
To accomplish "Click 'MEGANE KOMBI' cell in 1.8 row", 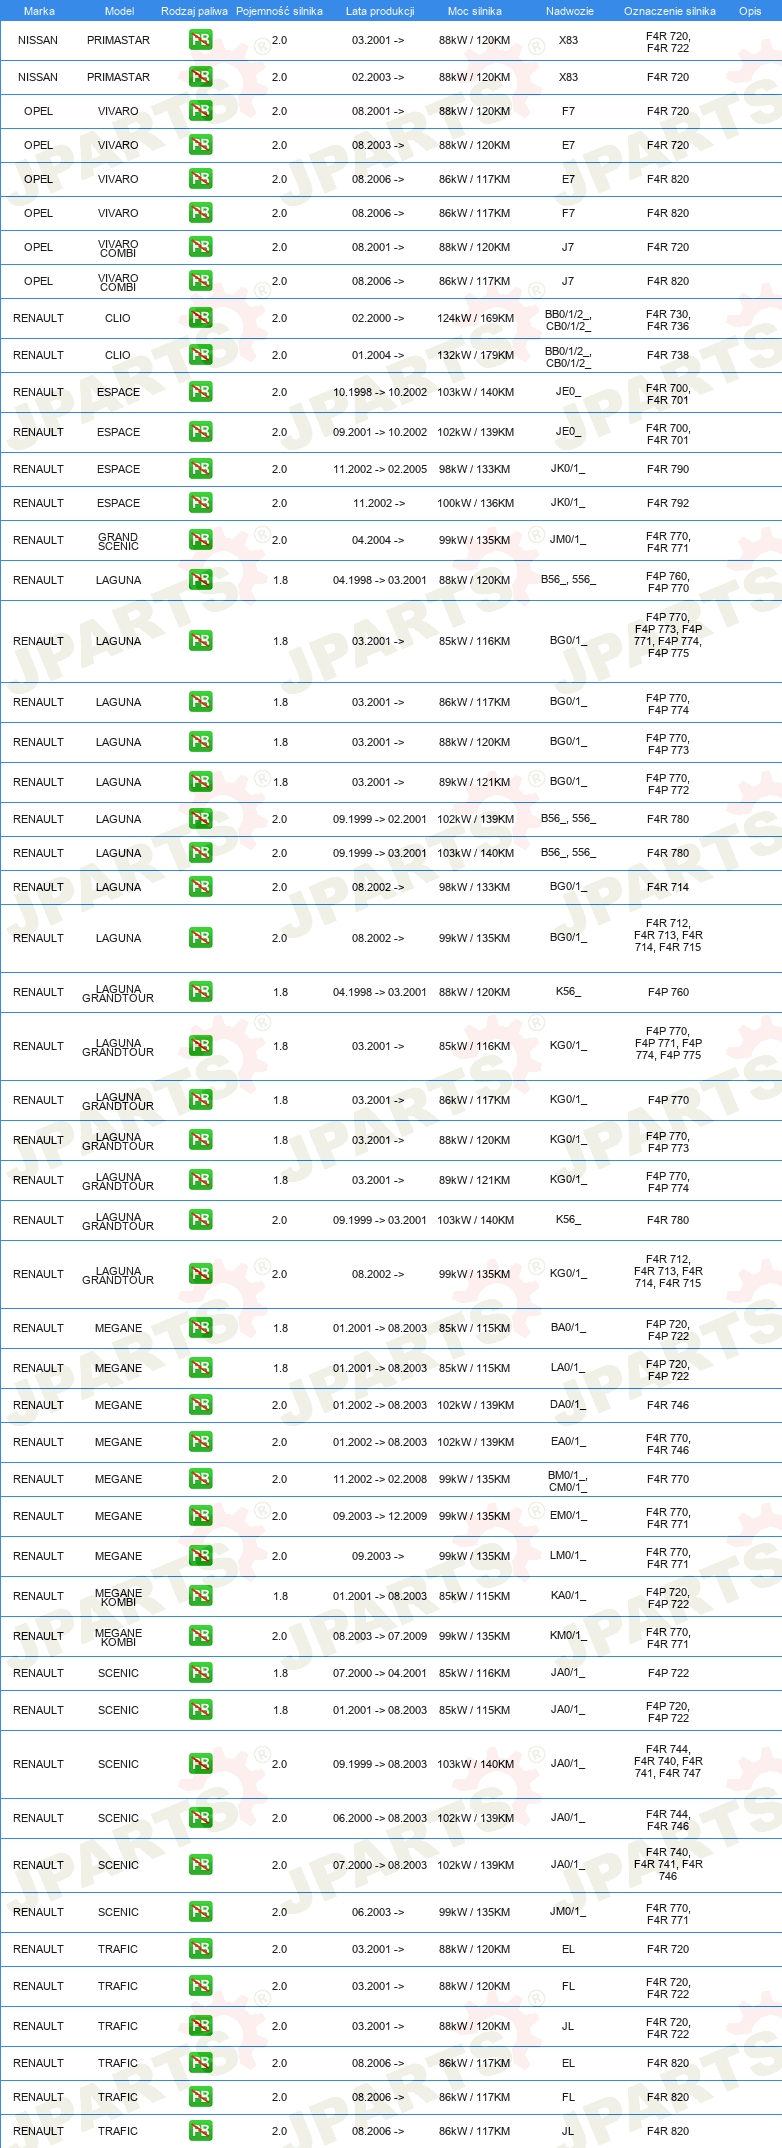I will coord(118,1597).
